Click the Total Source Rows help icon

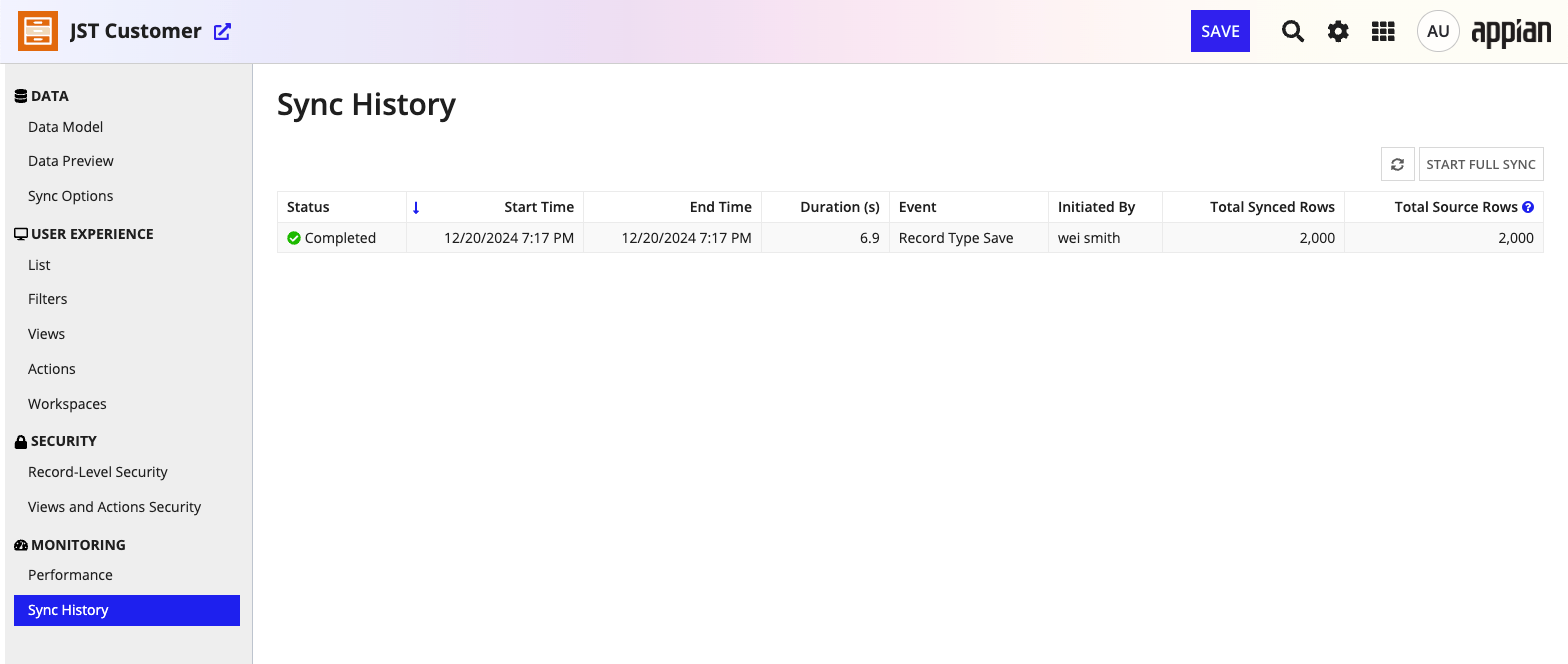1528,207
